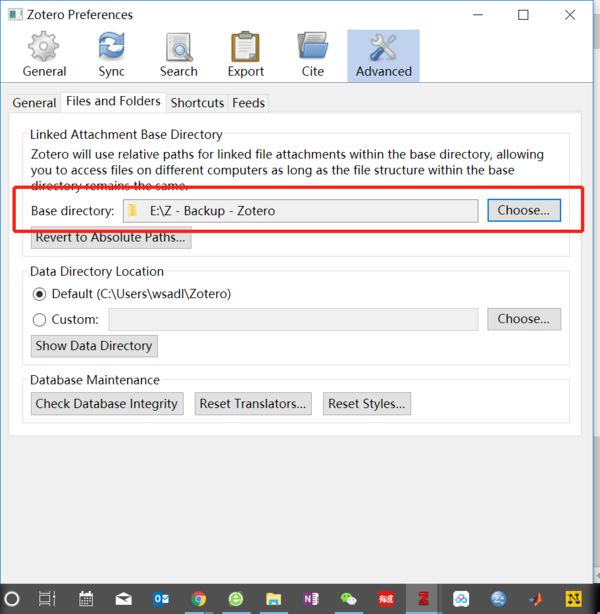Screen dimensions: 600x614
Task: Click the Zotero icon in the taskbar
Action: [x=423, y=599]
